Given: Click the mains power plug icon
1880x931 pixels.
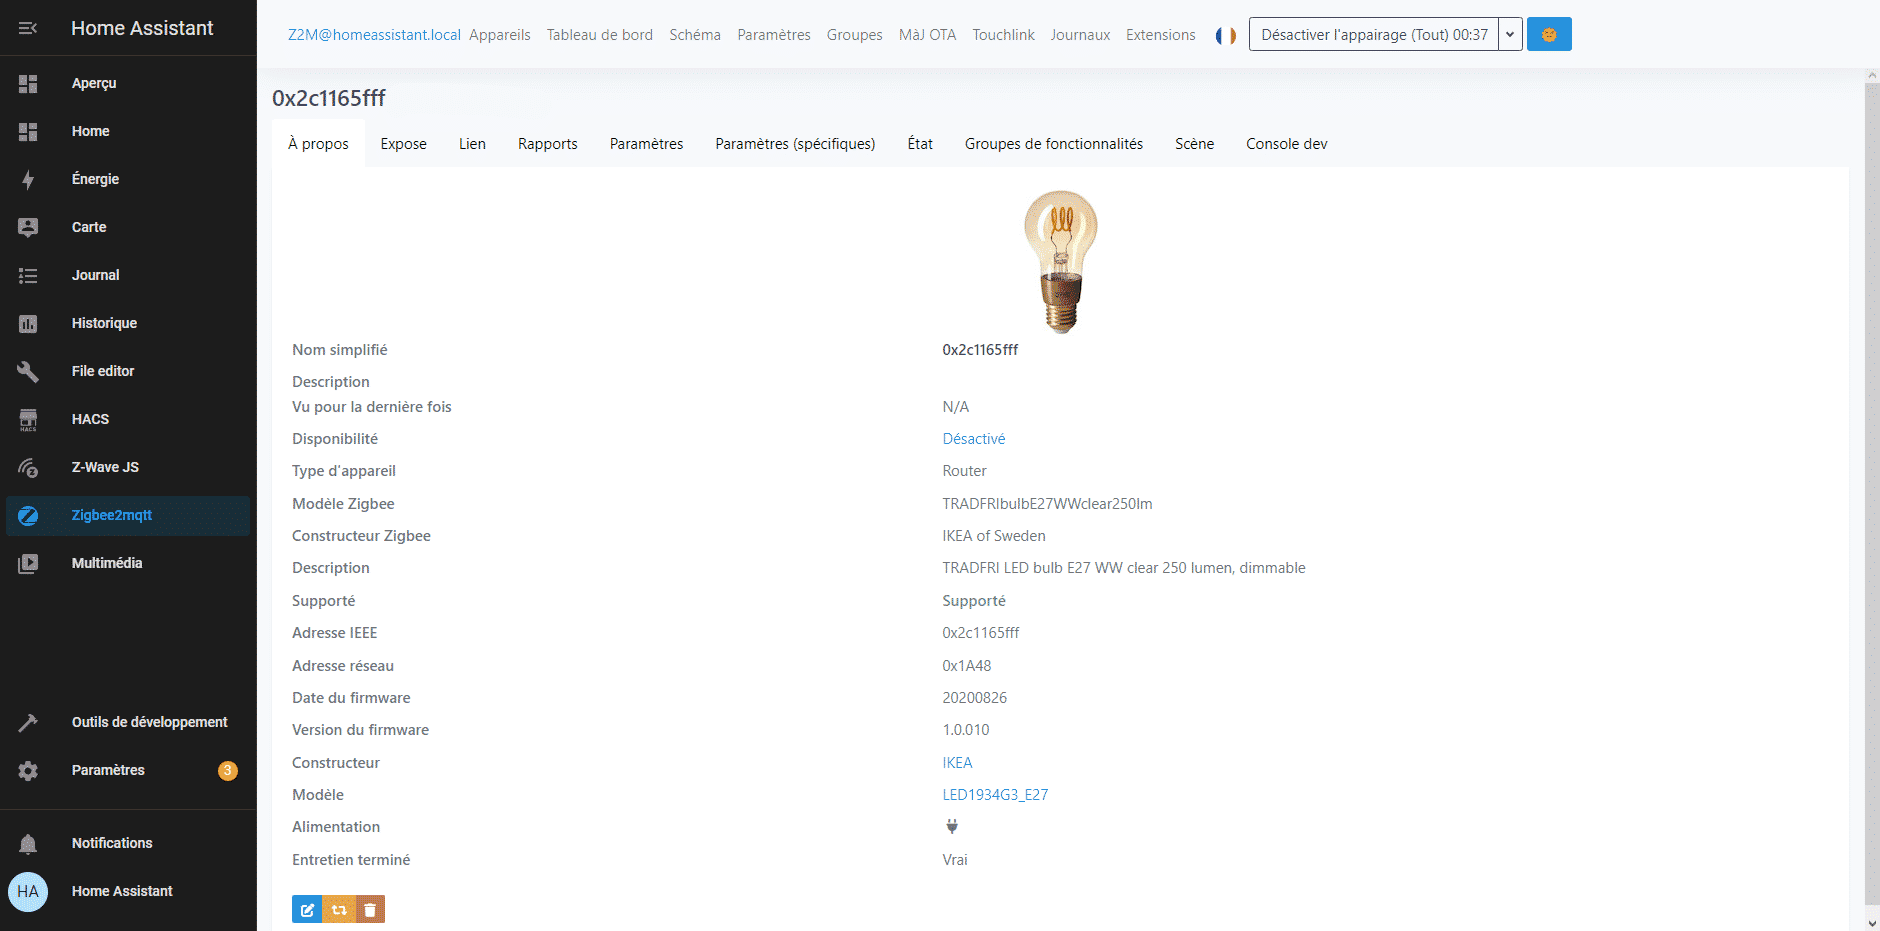Looking at the screenshot, I should pos(952,827).
